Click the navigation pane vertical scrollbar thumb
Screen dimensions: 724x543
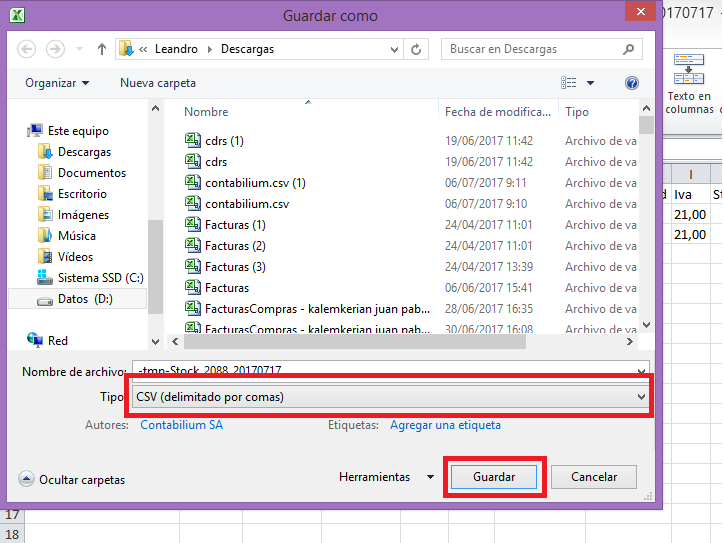[156, 267]
